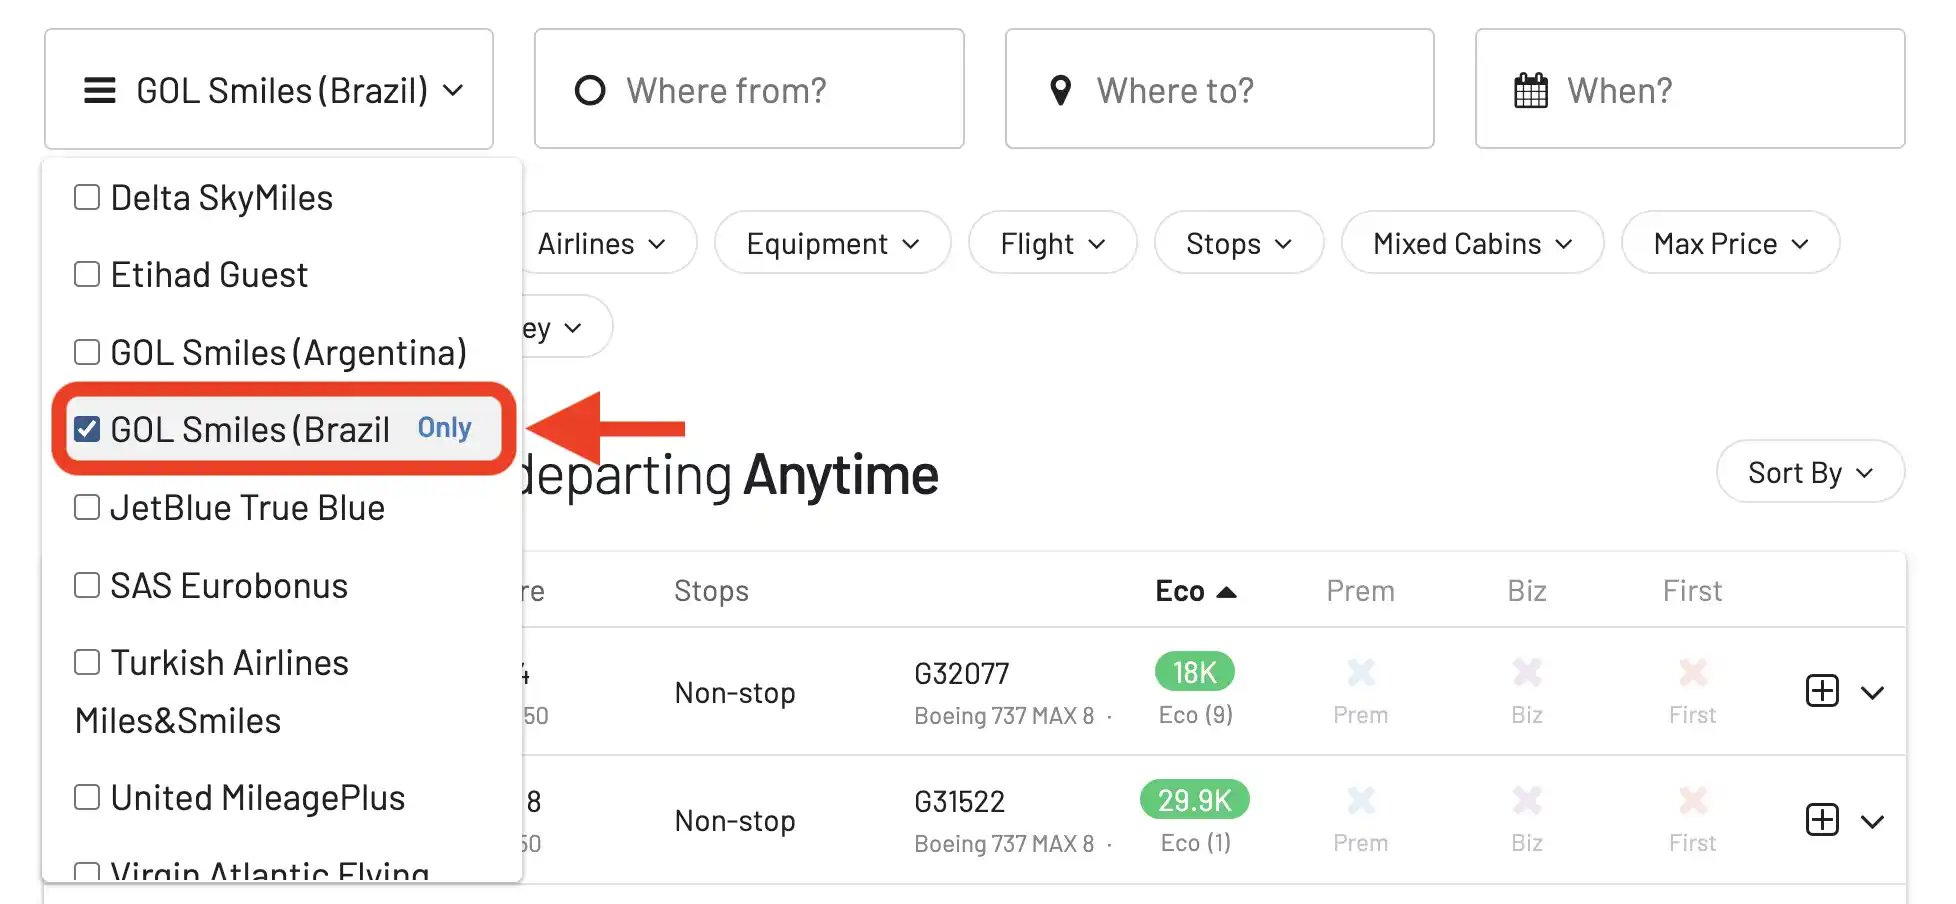Click the hamburger icon beside GOL Smiles (Brazil)
The image size is (1956, 904).
point(99,90)
